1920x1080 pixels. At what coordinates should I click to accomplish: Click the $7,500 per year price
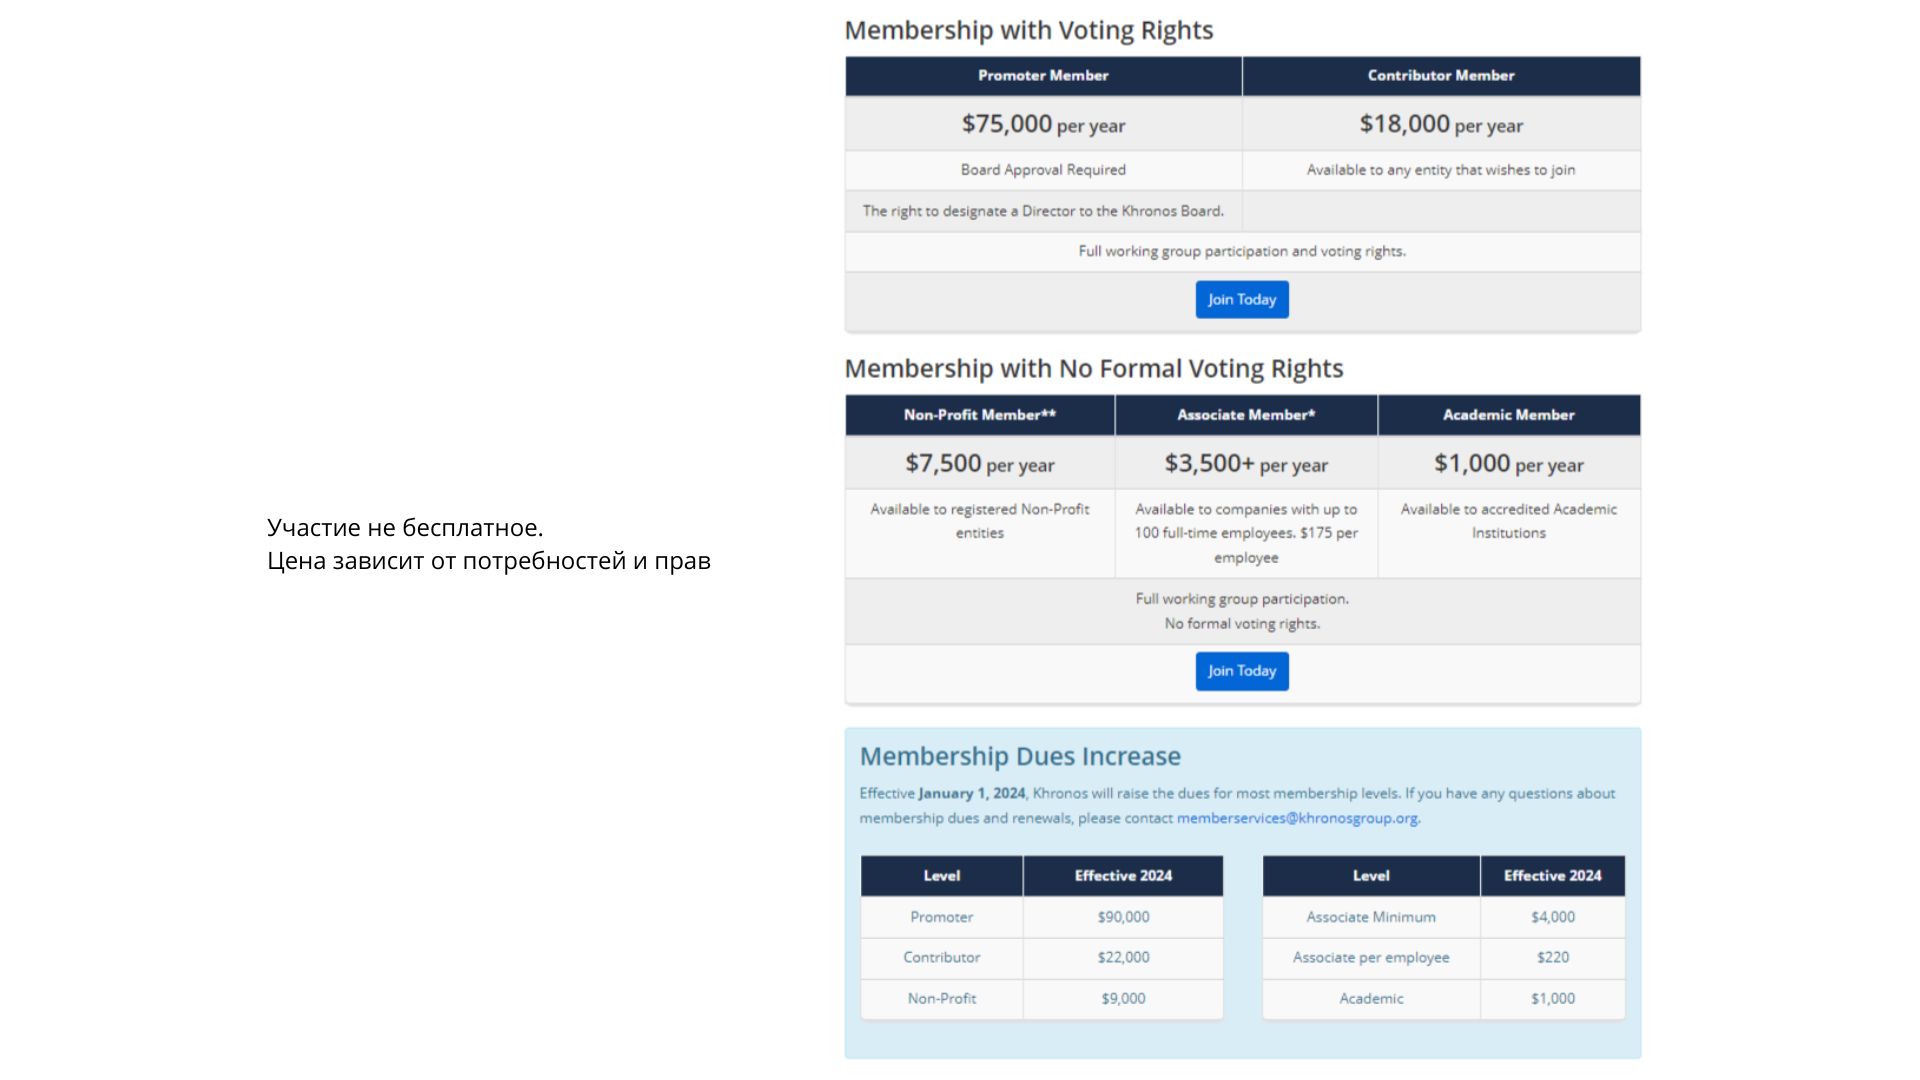point(980,463)
